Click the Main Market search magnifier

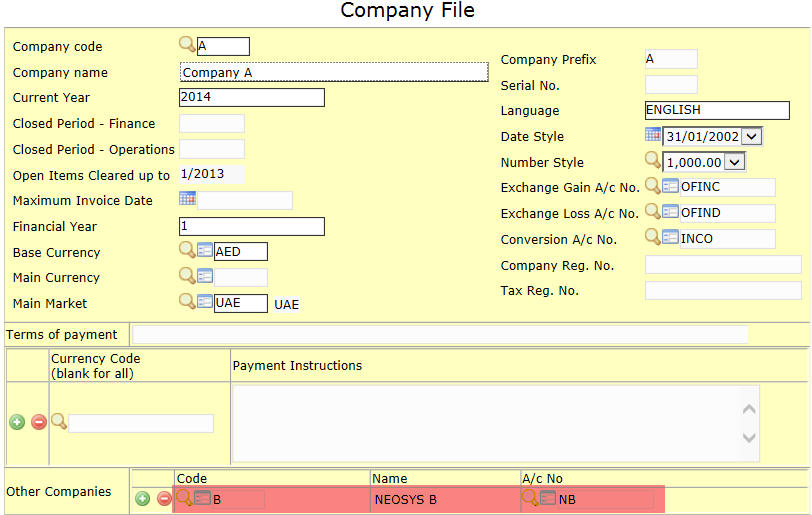[x=187, y=301]
